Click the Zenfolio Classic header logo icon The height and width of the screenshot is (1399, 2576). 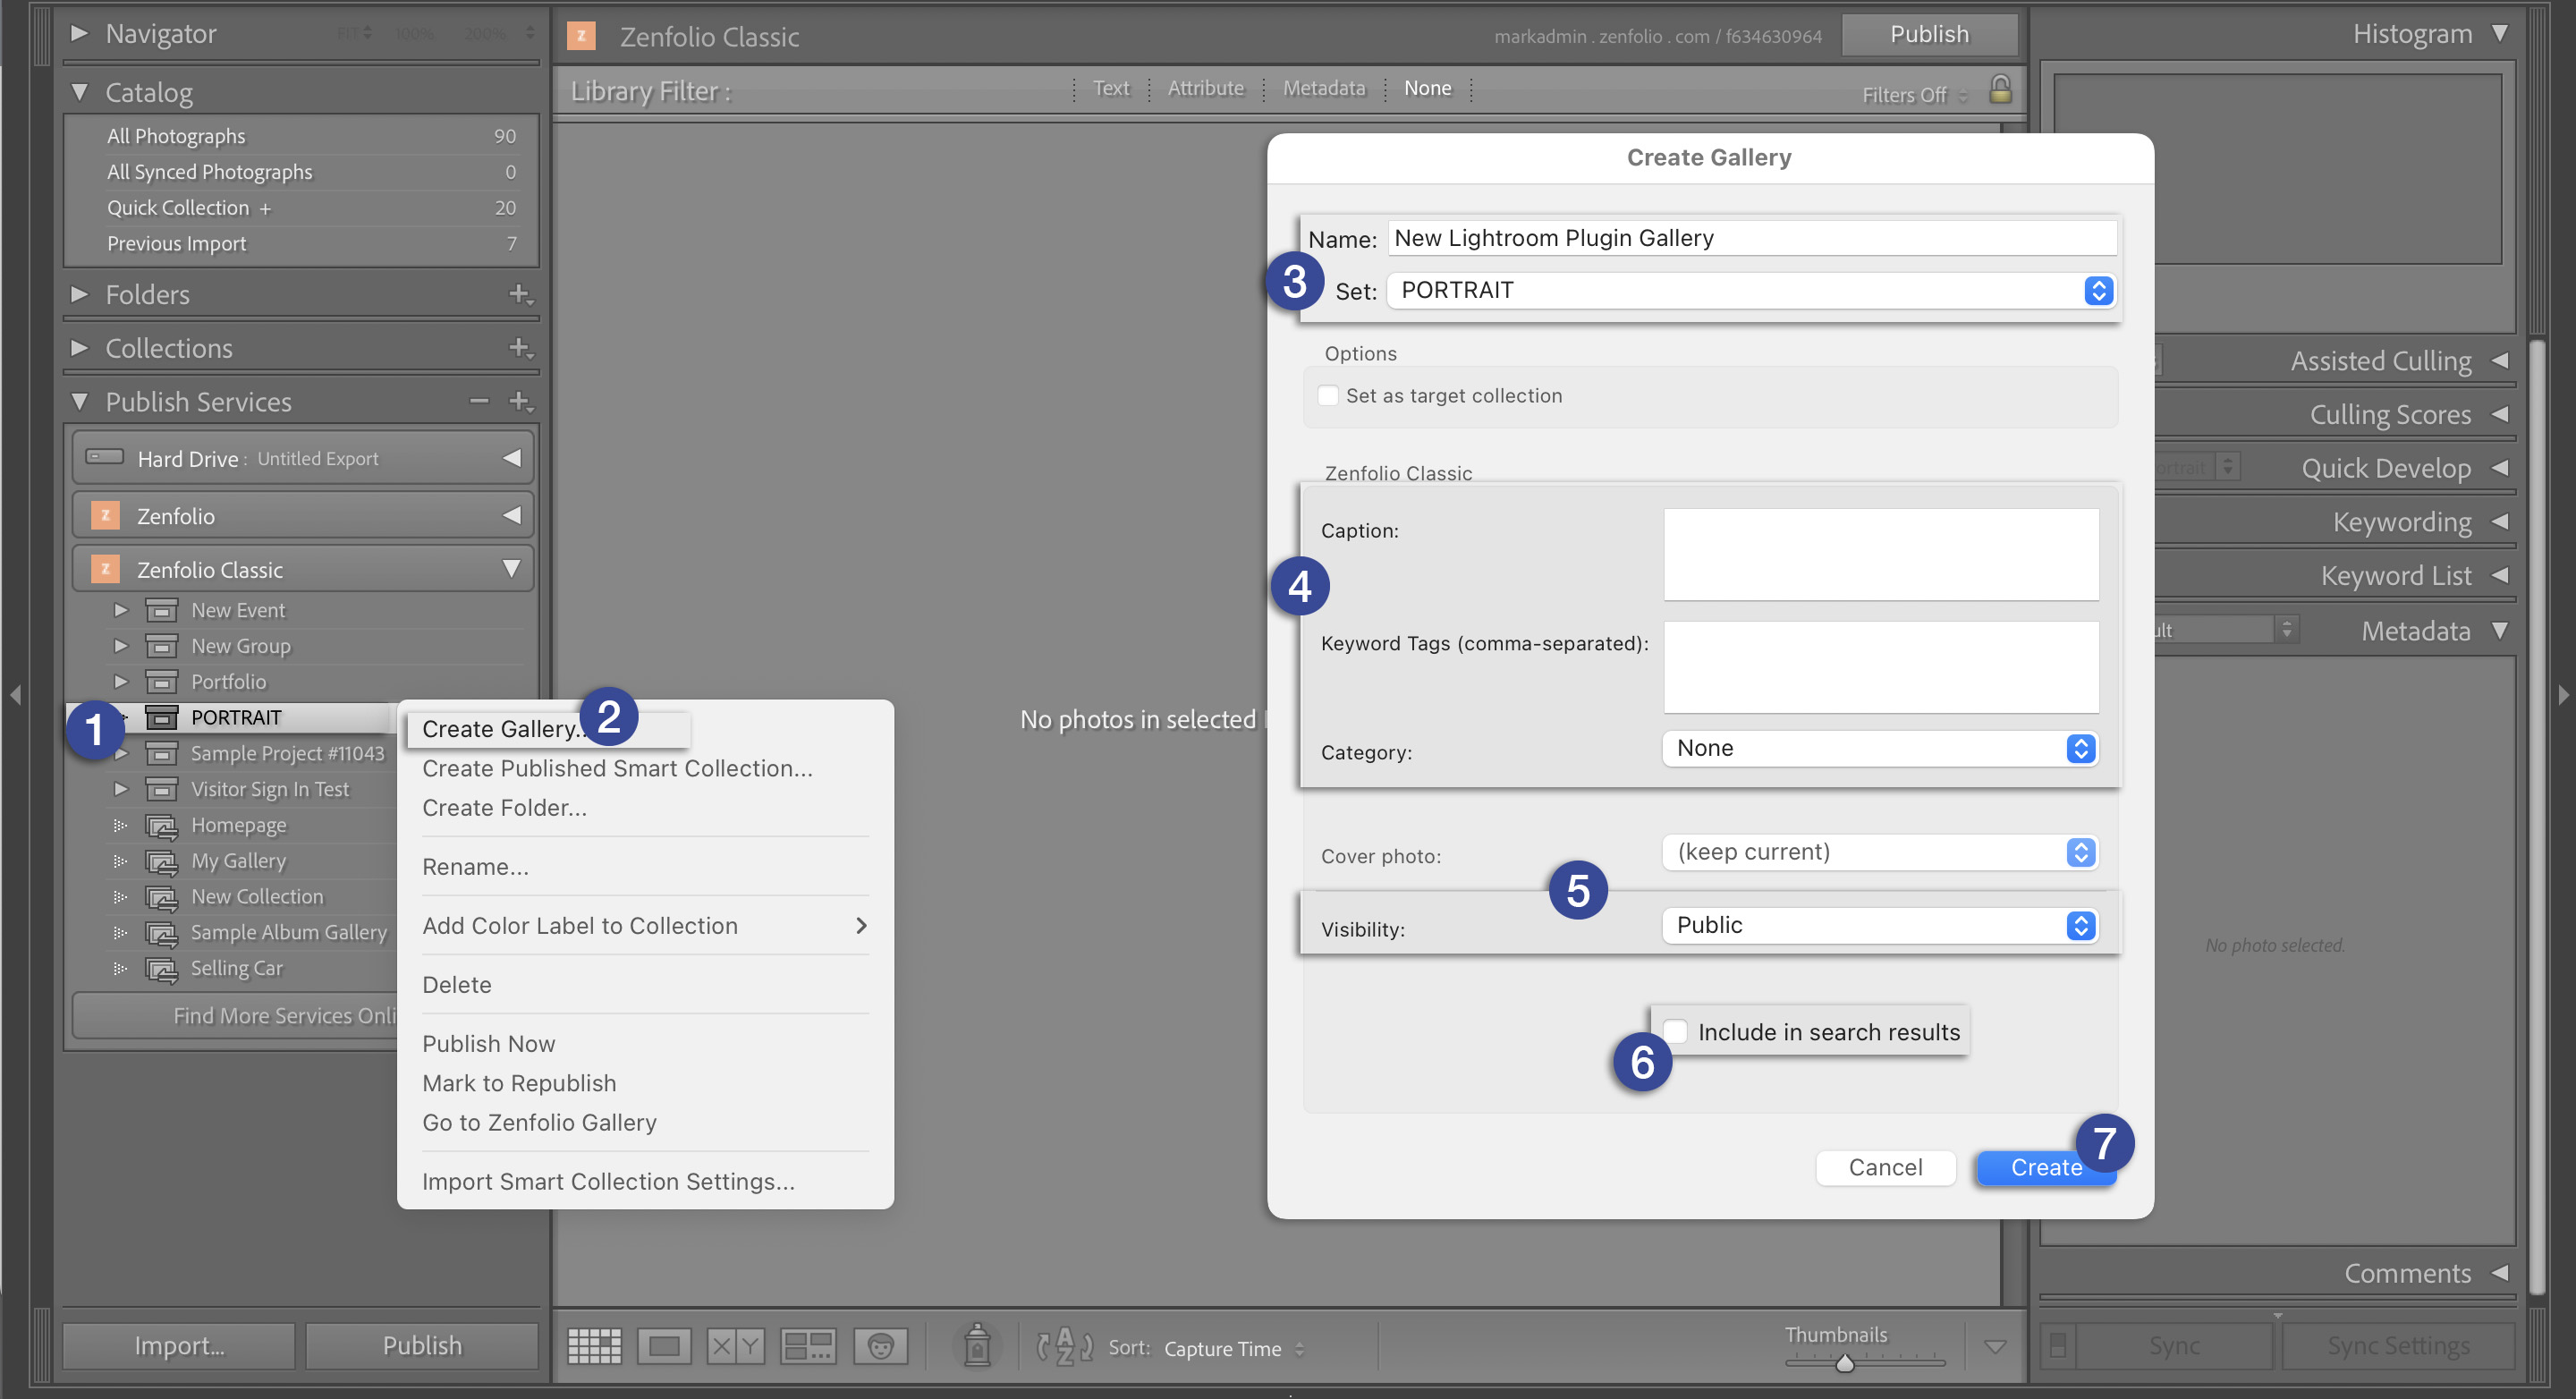point(581,36)
